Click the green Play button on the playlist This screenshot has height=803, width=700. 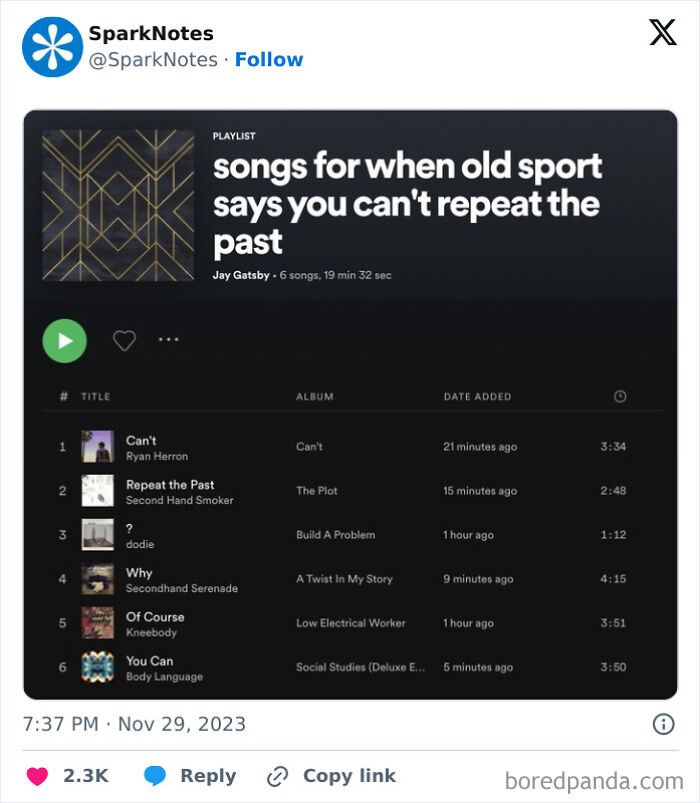coord(64,341)
